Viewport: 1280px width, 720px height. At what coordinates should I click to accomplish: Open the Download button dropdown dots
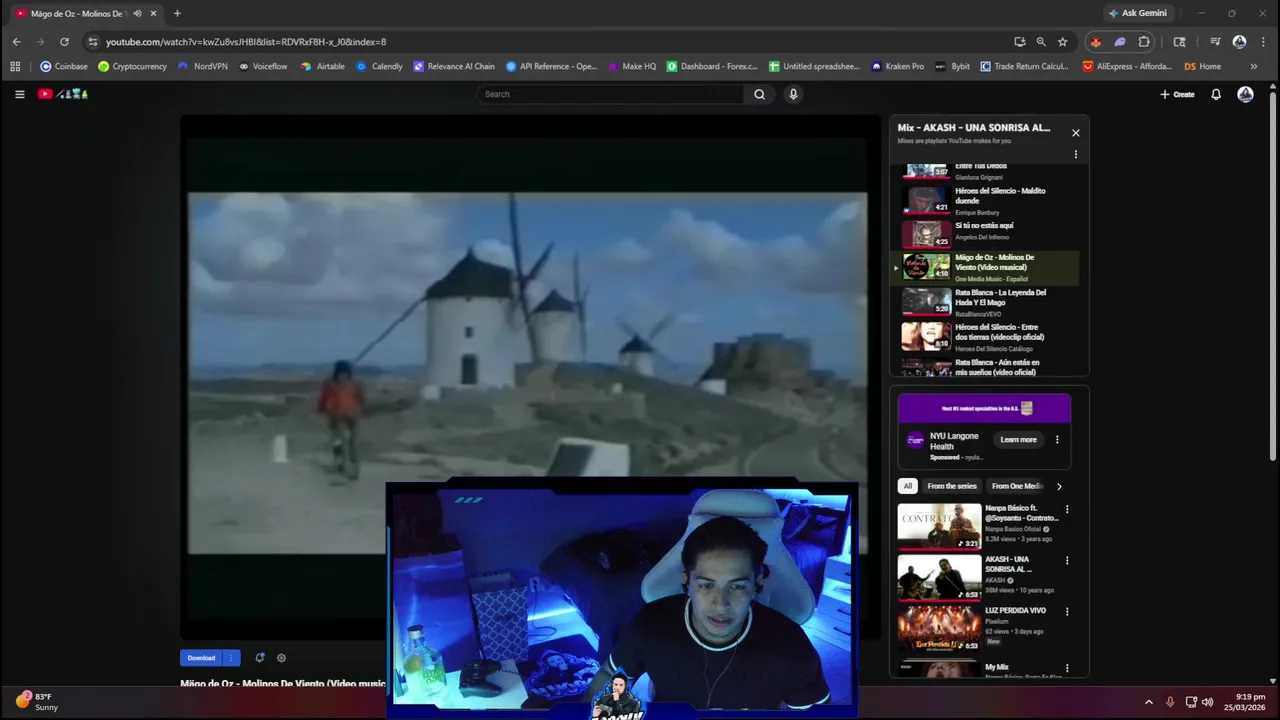click(232, 658)
